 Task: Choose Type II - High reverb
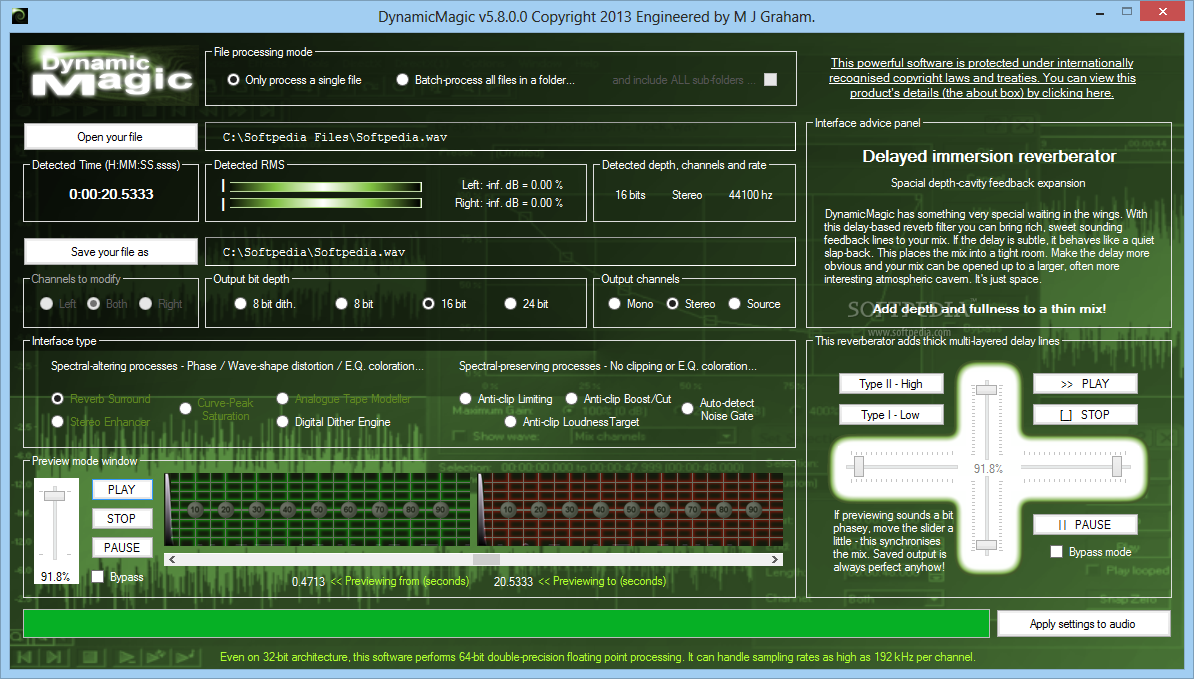(891, 384)
